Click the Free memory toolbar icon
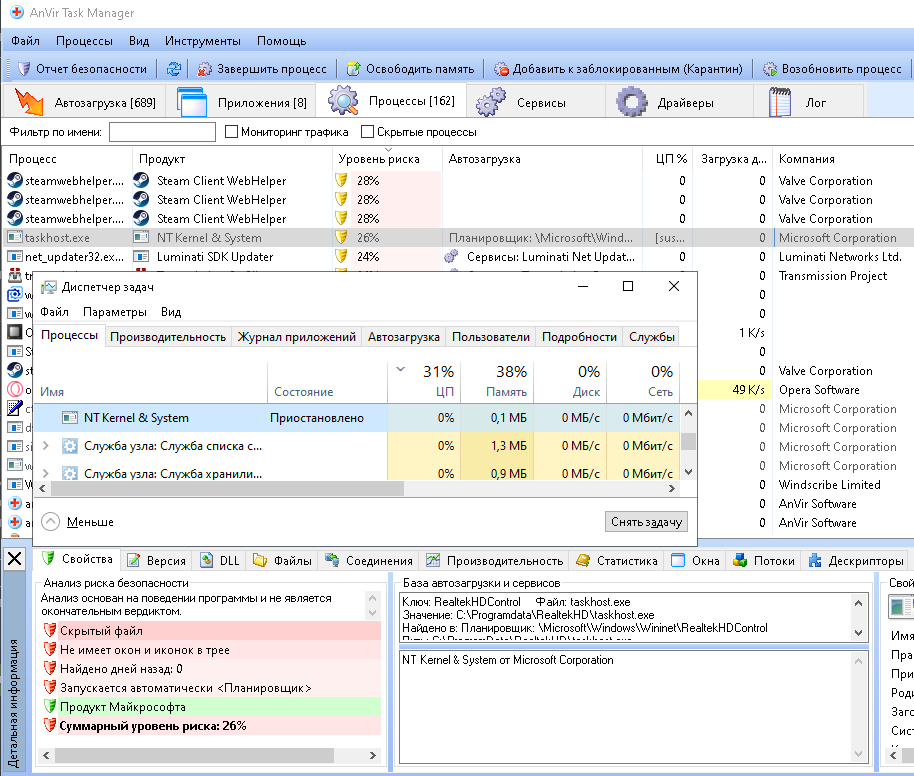Screen dimensions: 914x776 click(353, 69)
